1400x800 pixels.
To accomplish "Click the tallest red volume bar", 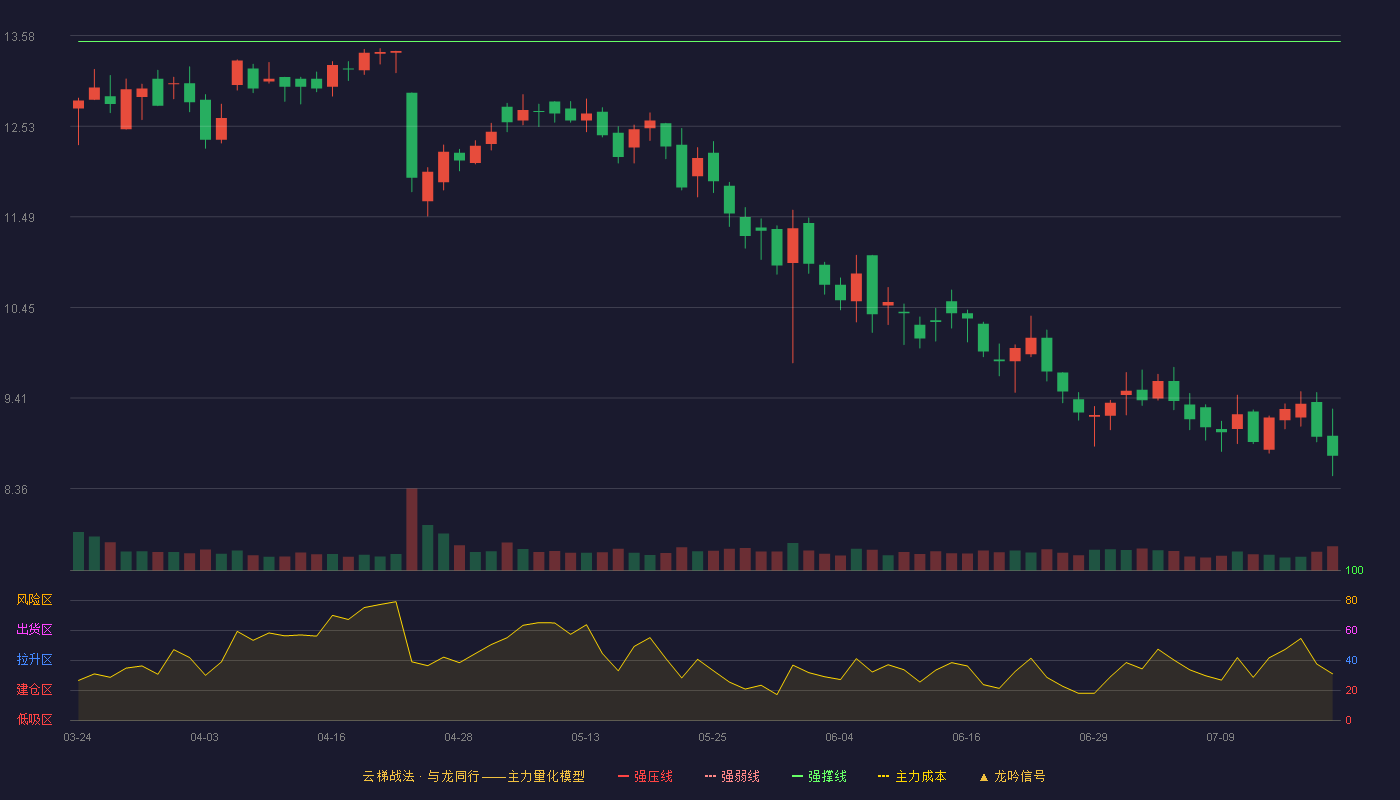I will 412,529.
